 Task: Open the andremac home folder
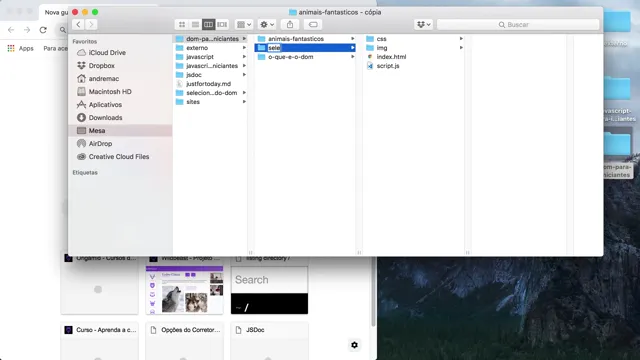(104, 79)
